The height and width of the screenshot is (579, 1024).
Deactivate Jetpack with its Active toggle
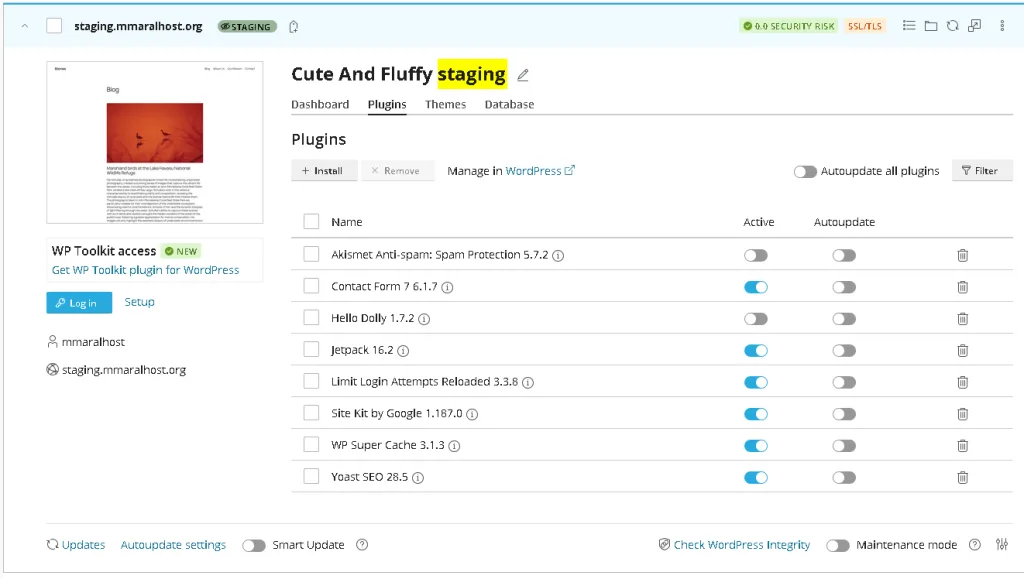coord(756,351)
